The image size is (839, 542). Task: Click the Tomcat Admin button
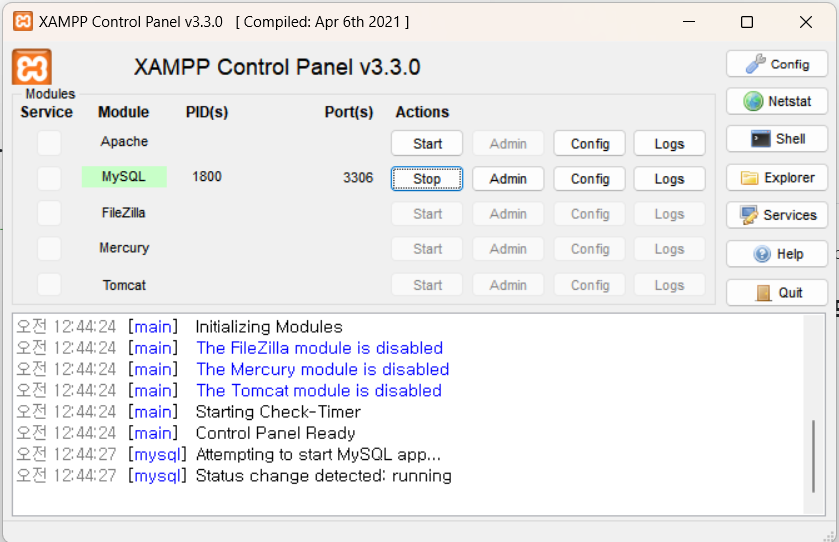click(x=508, y=285)
